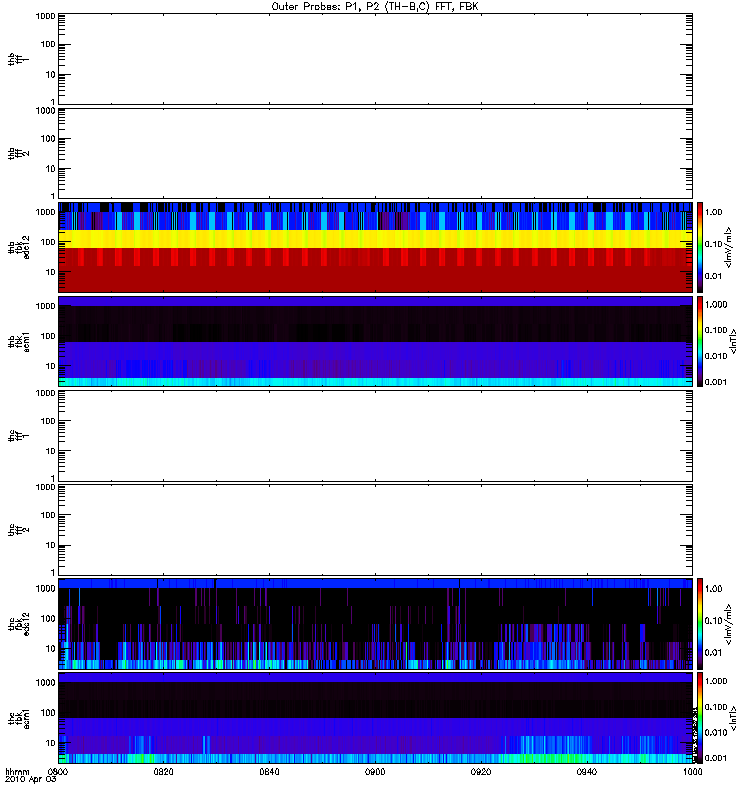
Task: Click the thc fbk edc12 spectrogram panel
Action: 376,623
